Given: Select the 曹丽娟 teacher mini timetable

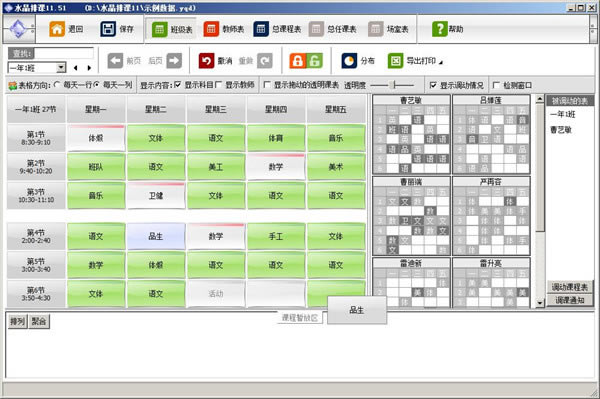Looking at the screenshot, I should [411, 216].
